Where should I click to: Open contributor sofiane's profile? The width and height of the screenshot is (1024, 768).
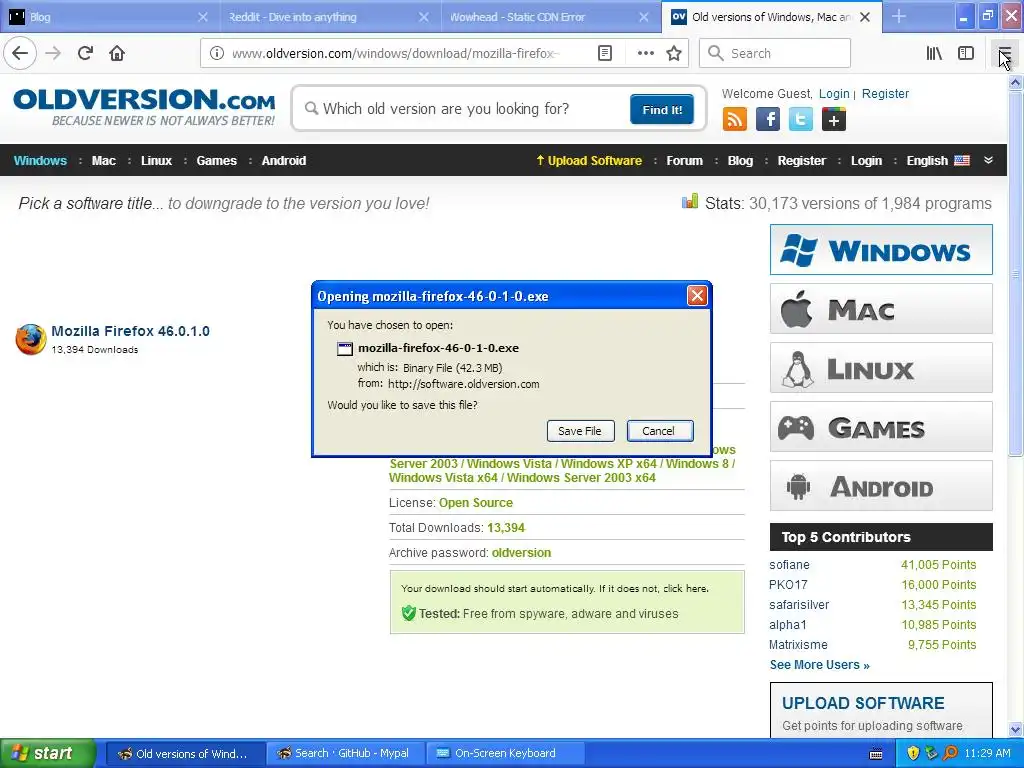point(789,565)
